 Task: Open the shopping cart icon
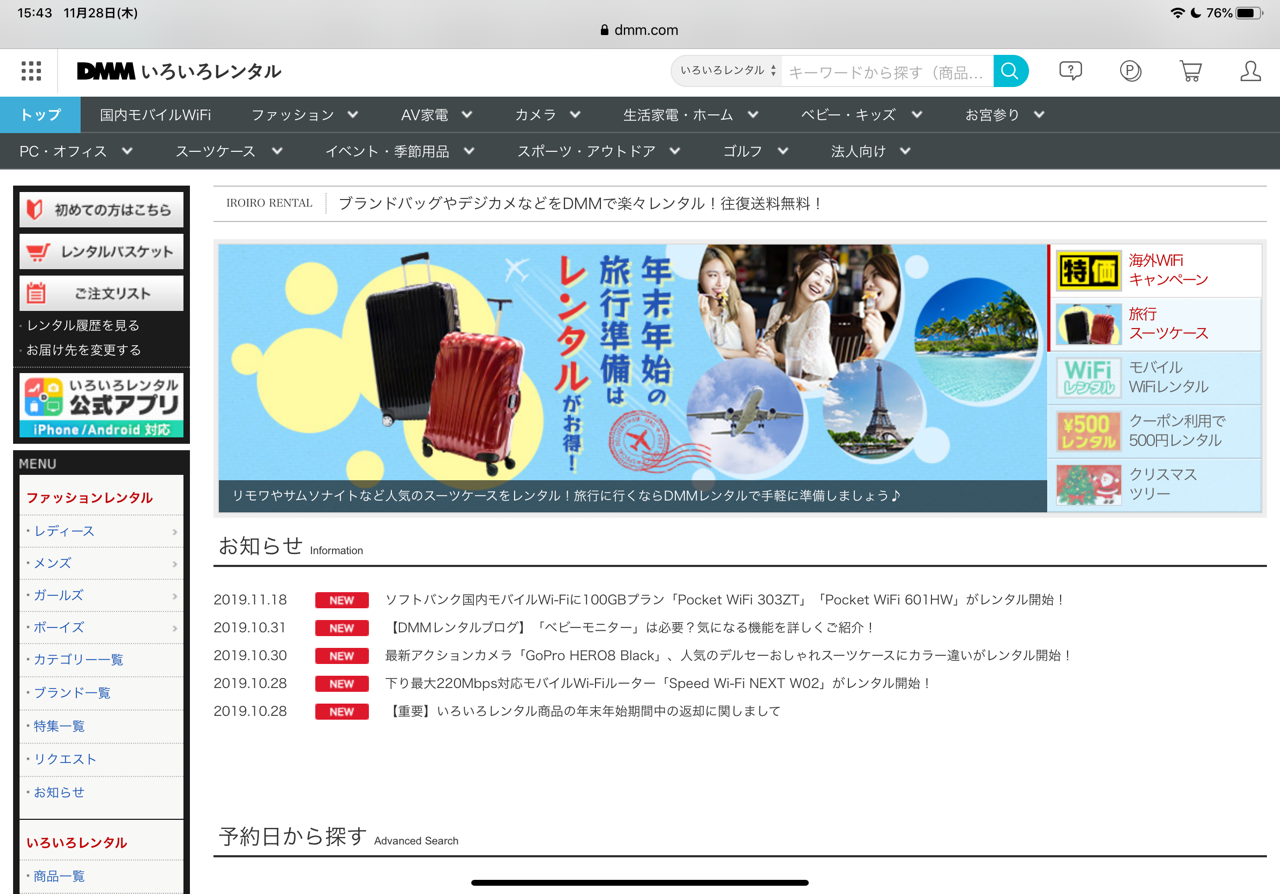click(x=1190, y=71)
